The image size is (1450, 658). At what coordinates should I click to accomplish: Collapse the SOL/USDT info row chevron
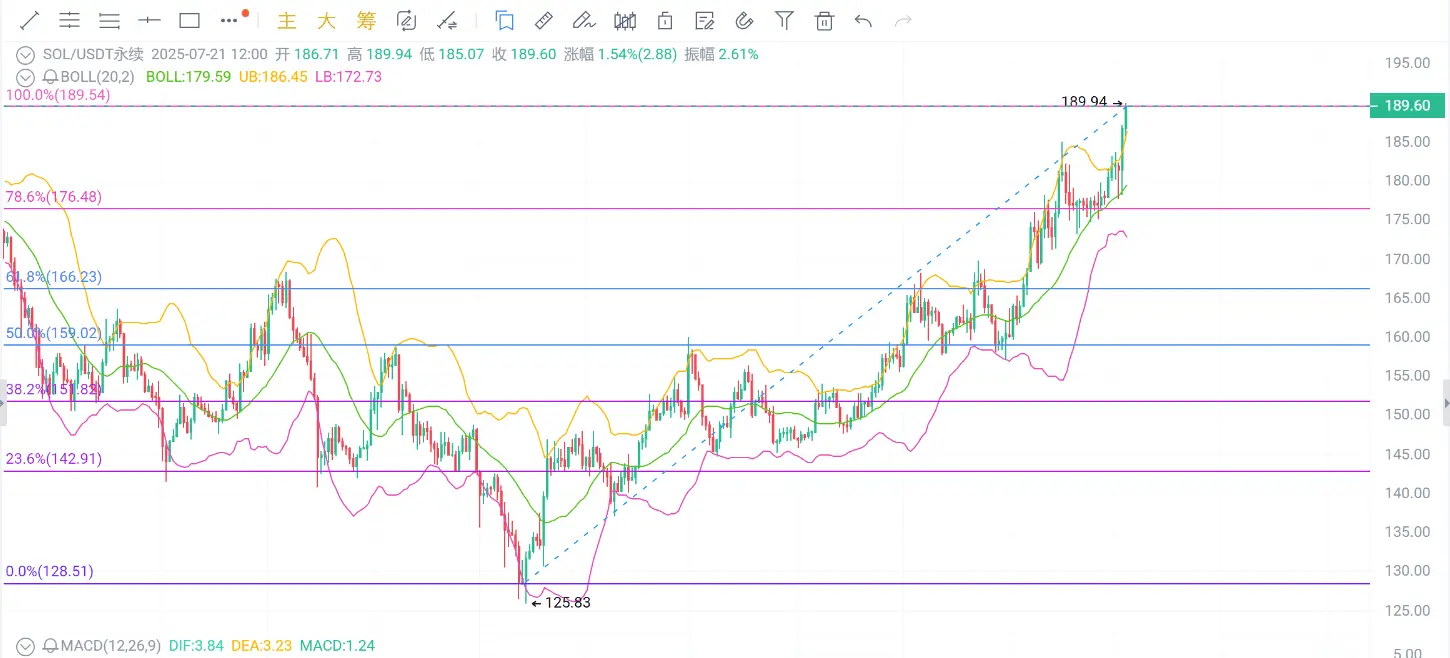click(27, 55)
